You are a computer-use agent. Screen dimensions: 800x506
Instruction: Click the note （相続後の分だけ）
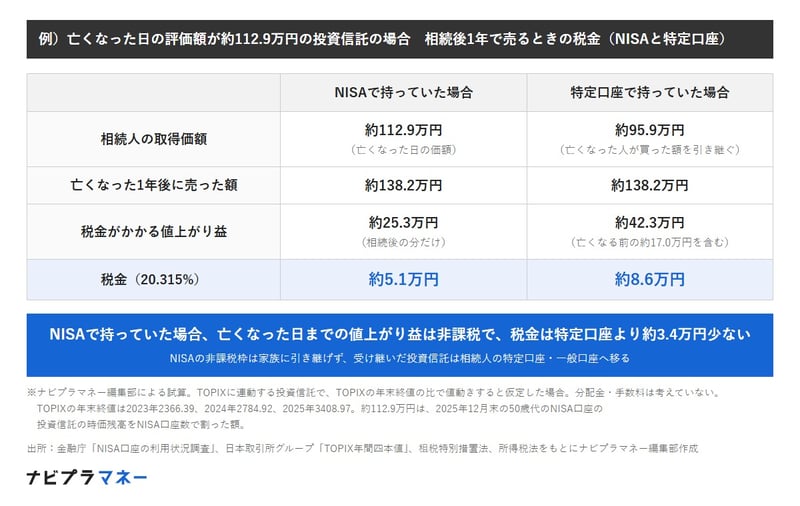pos(403,242)
